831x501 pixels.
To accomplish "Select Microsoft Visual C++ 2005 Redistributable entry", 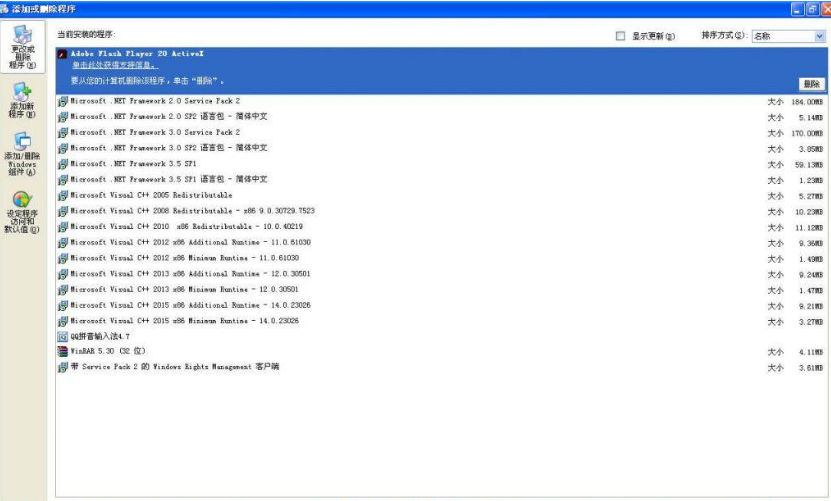I will coord(151,195).
